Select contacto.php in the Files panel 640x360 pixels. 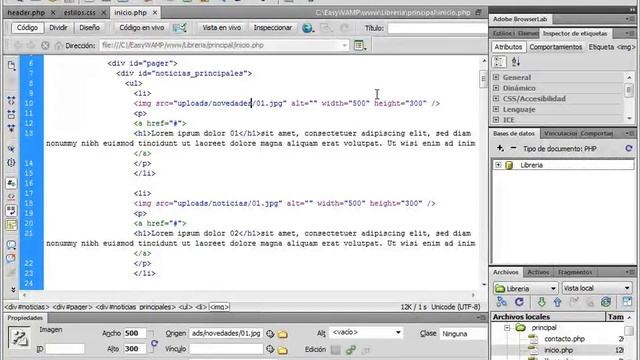(x=564, y=339)
